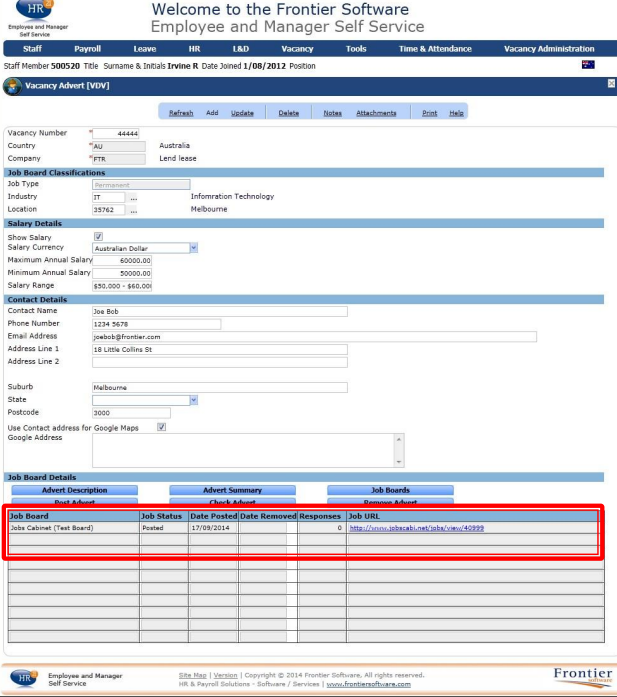
Task: Open the Location lookup ellipsis button
Action: click(x=133, y=210)
